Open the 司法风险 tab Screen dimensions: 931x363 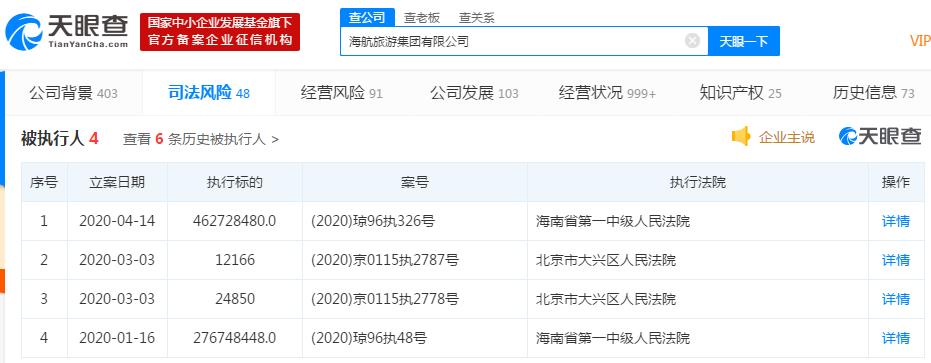208,93
